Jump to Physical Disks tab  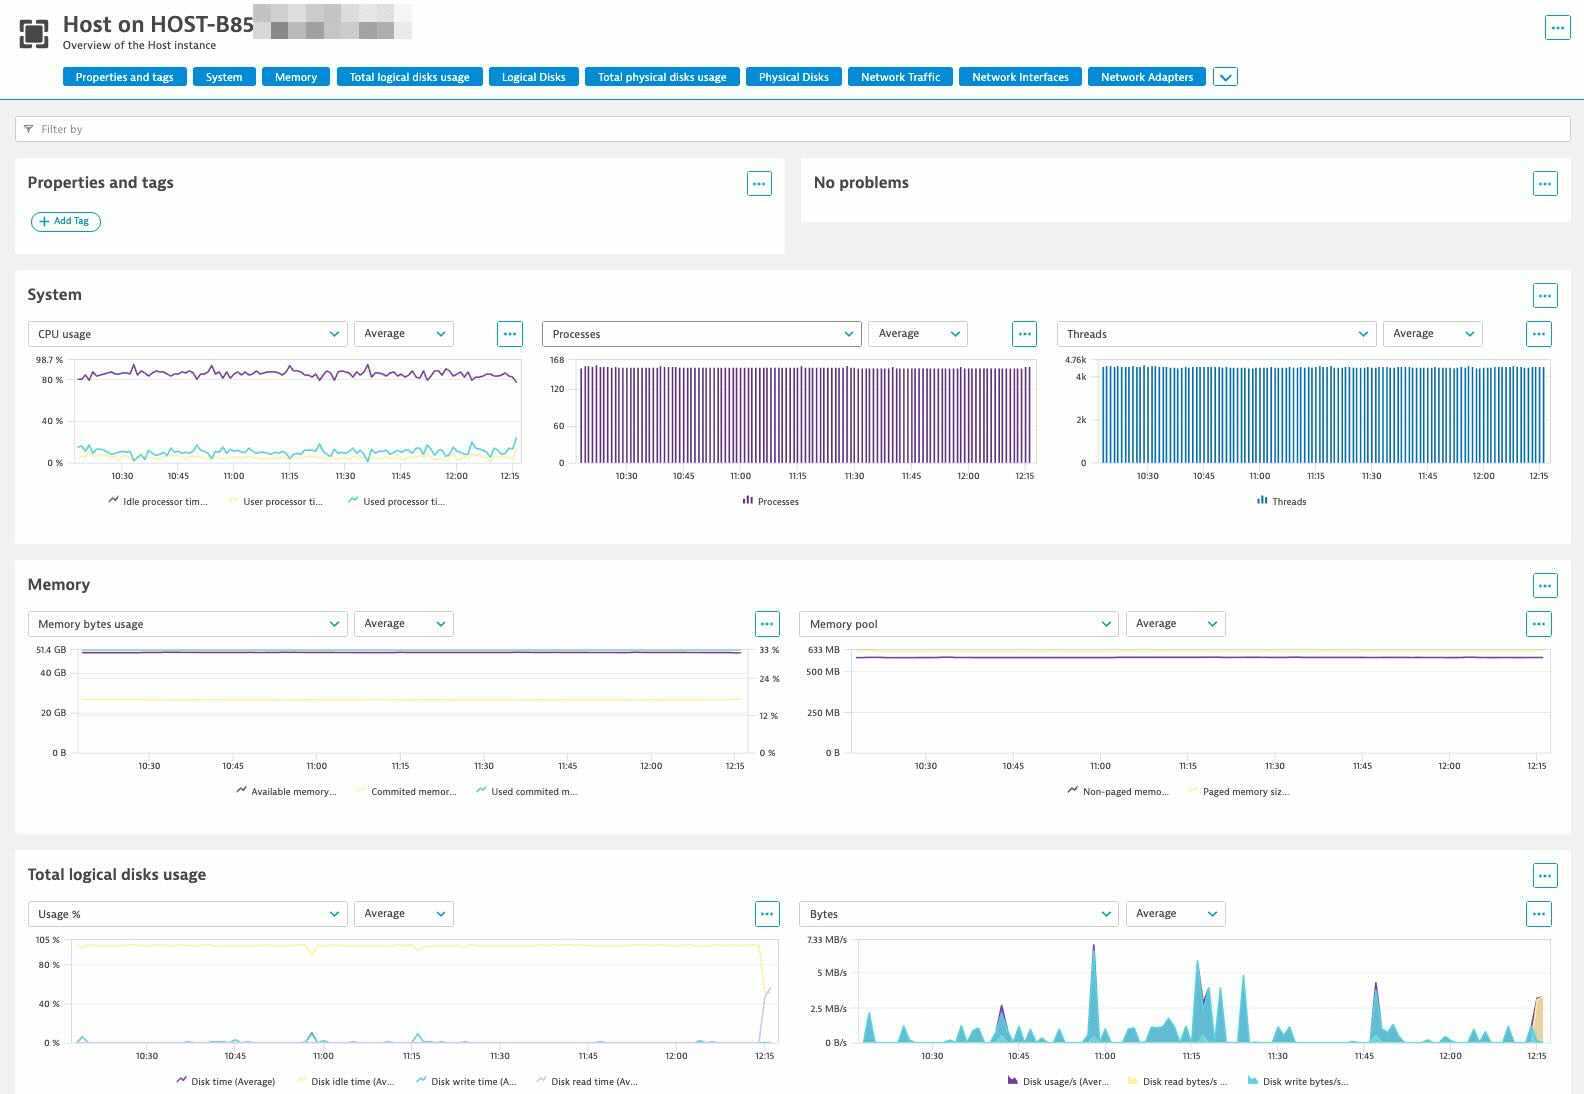point(794,77)
